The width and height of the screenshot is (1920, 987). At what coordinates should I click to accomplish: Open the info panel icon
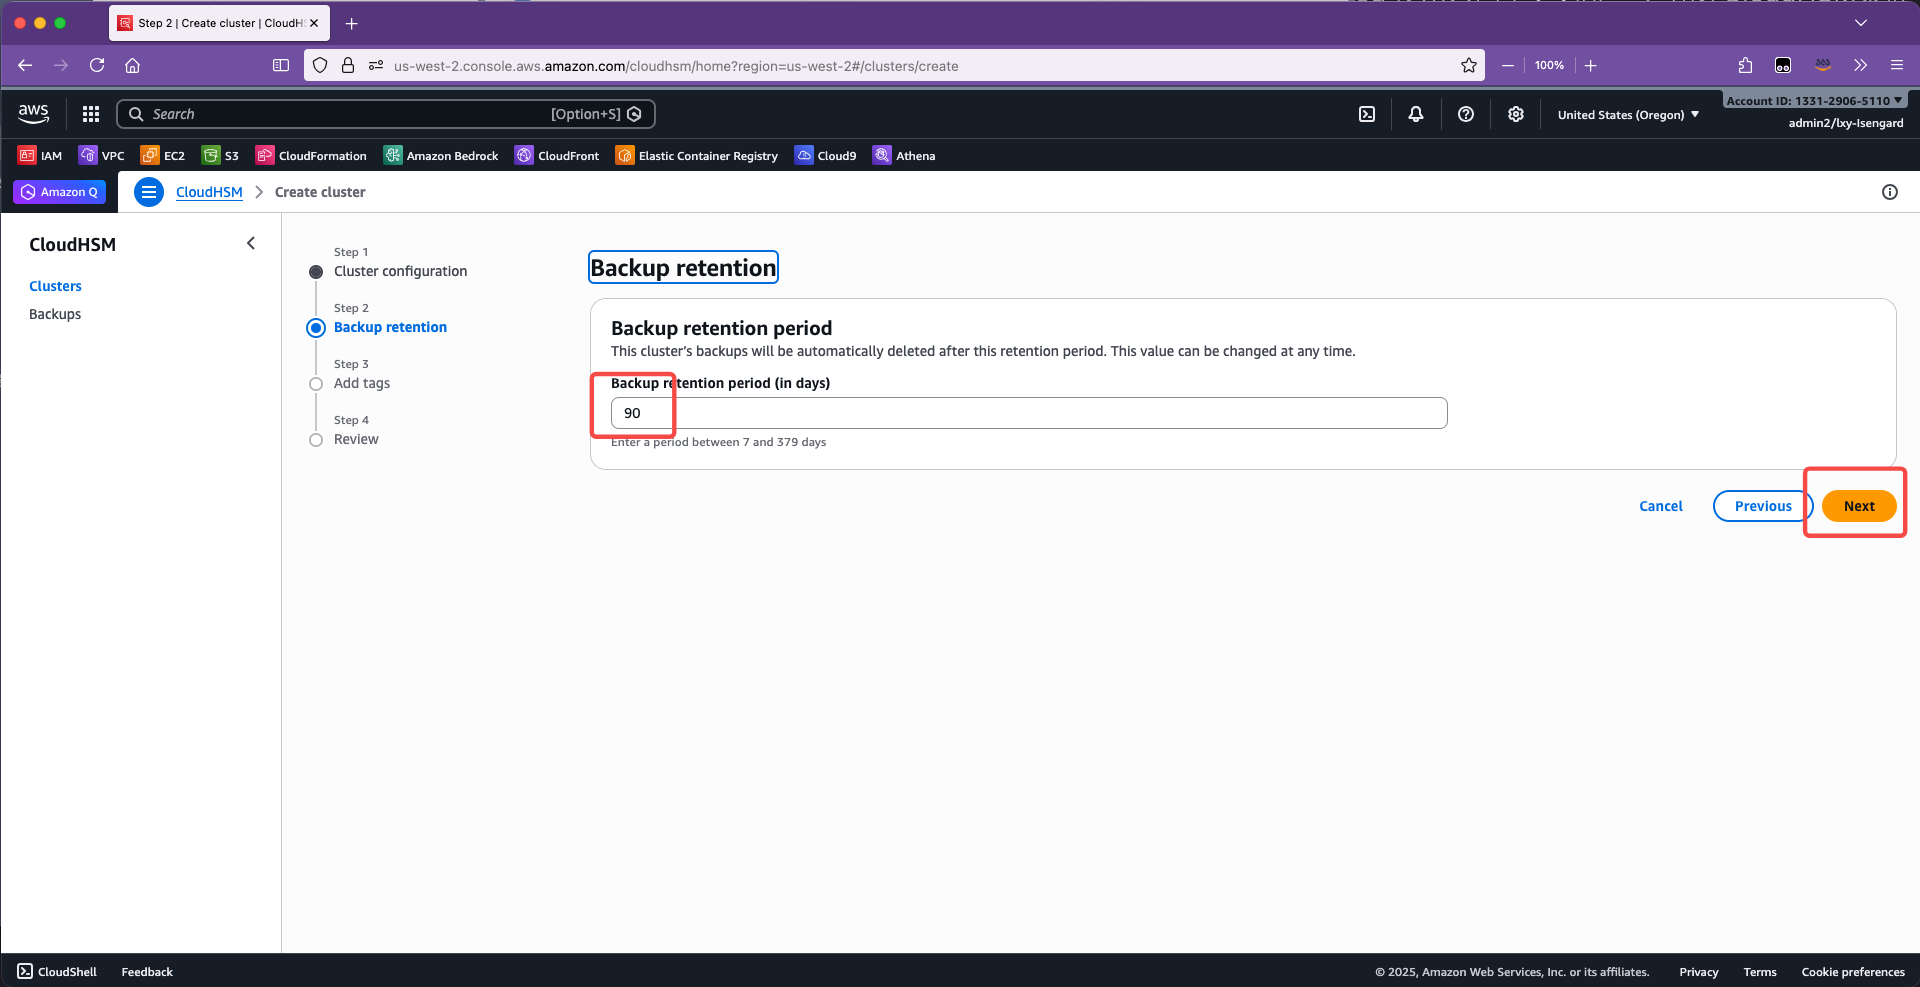click(1890, 192)
